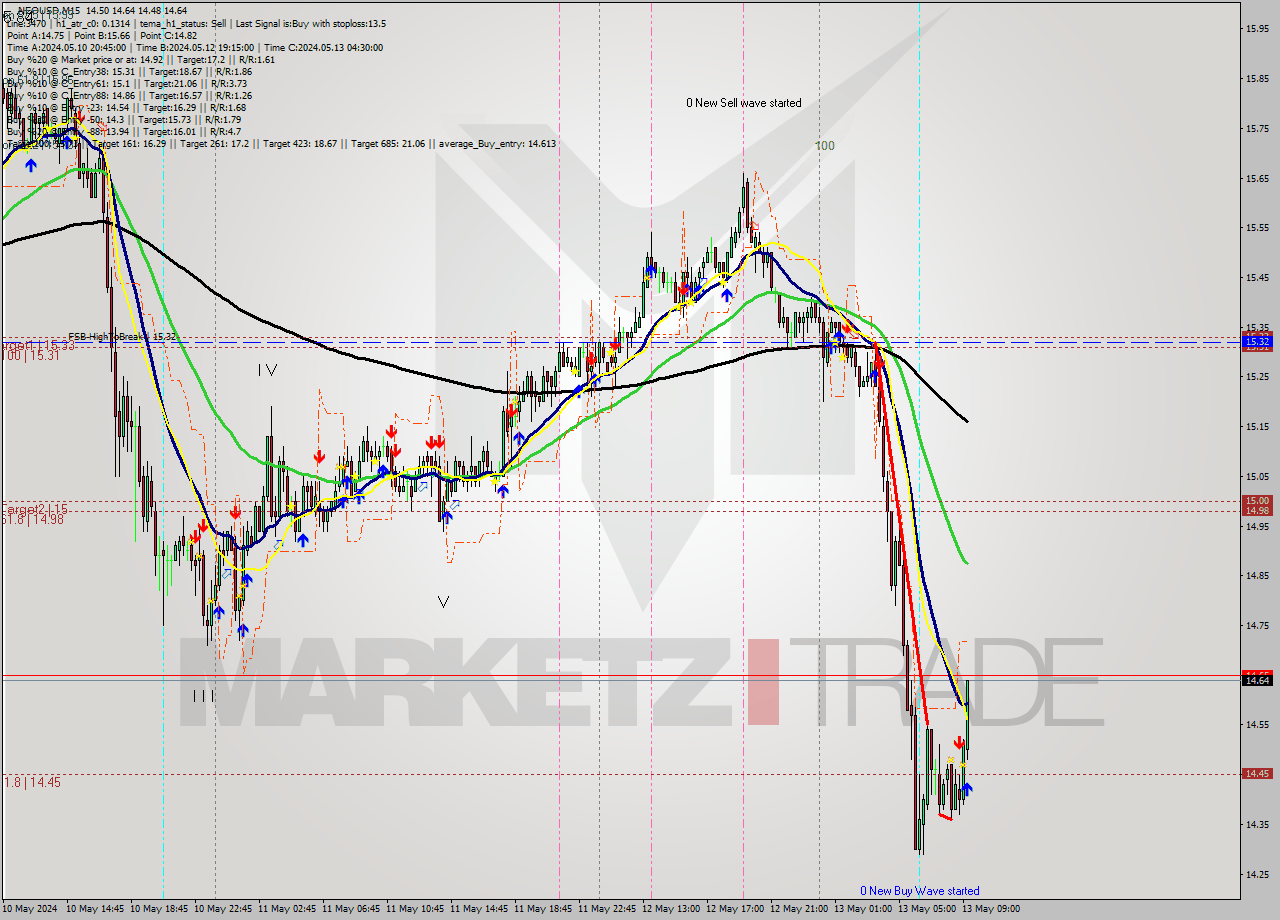Click the '13 May 05:00' time axis label
The height and width of the screenshot is (920, 1280).
point(926,909)
